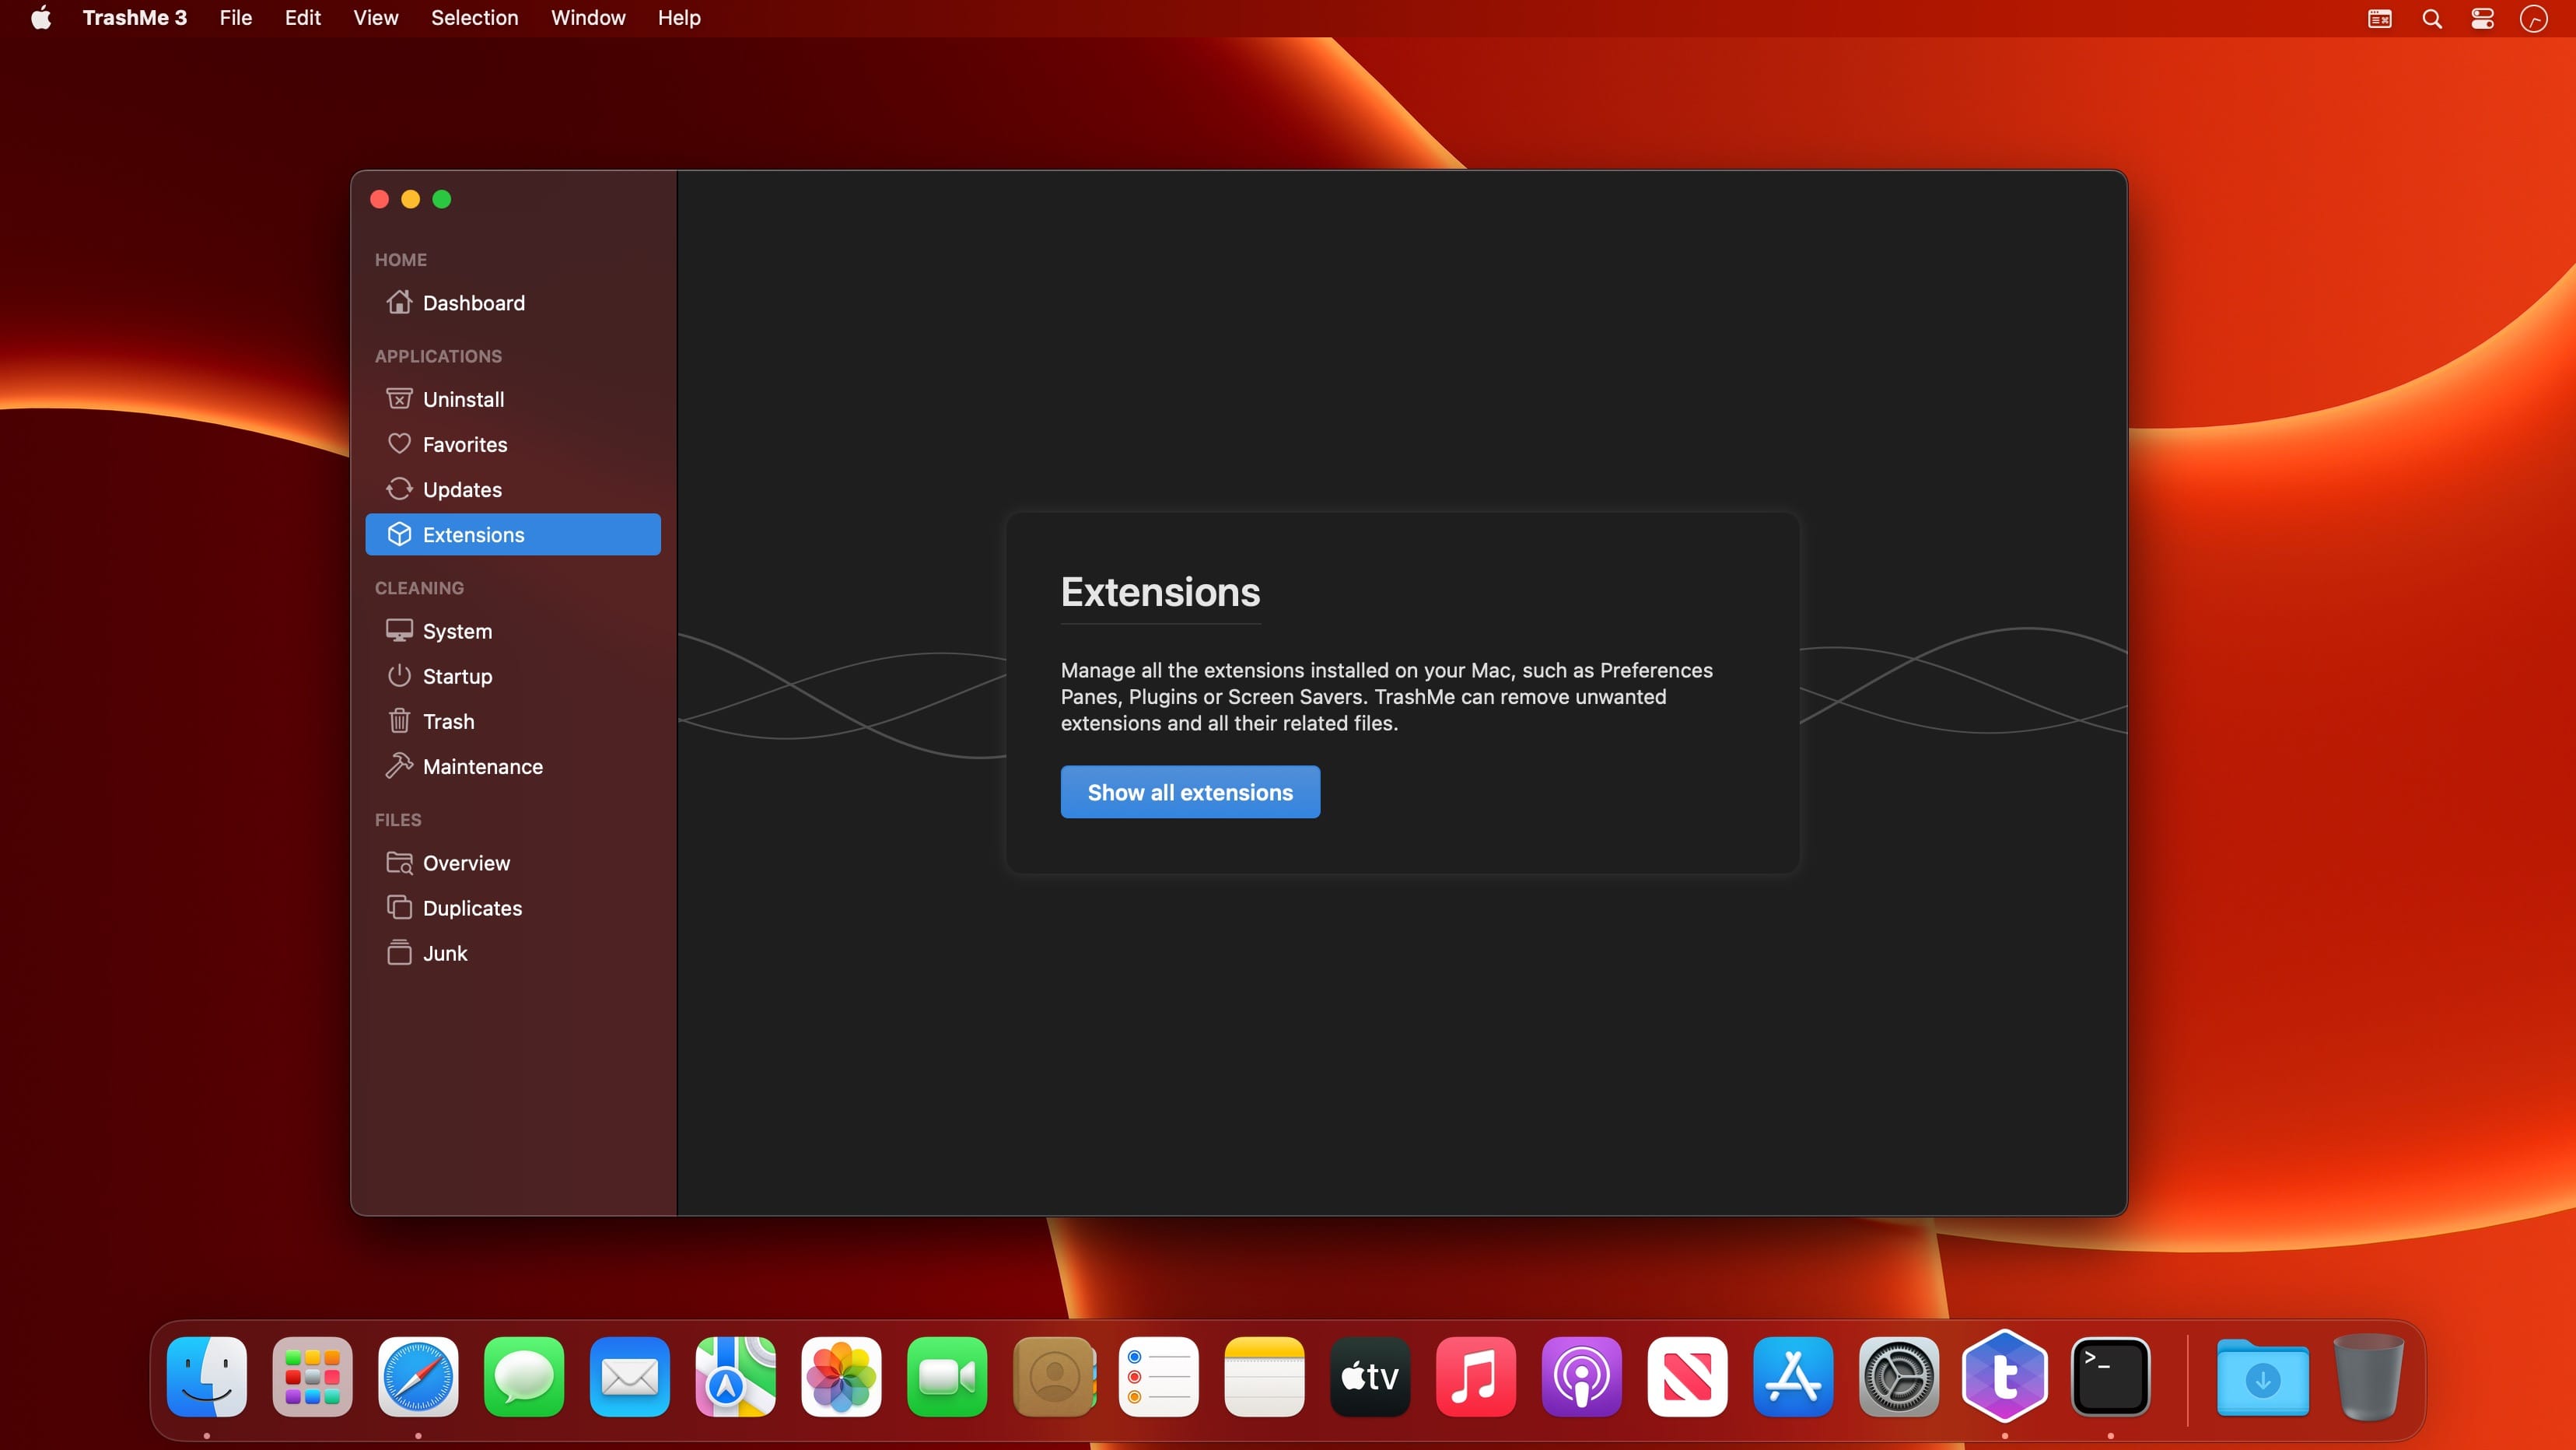Viewport: 2576px width, 1450px height.
Task: Open Terminal from the Dock
Action: tap(2110, 1377)
